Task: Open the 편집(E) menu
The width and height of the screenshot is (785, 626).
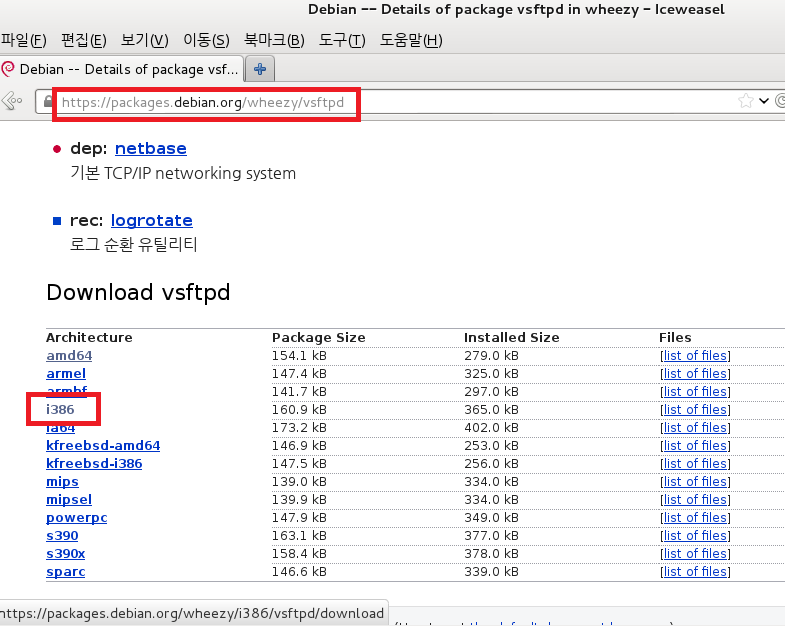Action: coord(84,40)
